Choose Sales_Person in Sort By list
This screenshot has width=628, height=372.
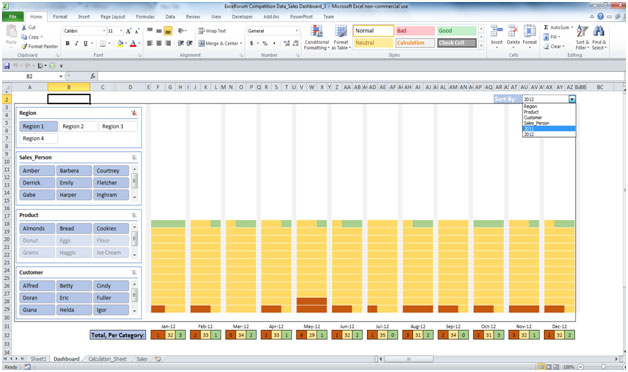pyautogui.click(x=549, y=123)
